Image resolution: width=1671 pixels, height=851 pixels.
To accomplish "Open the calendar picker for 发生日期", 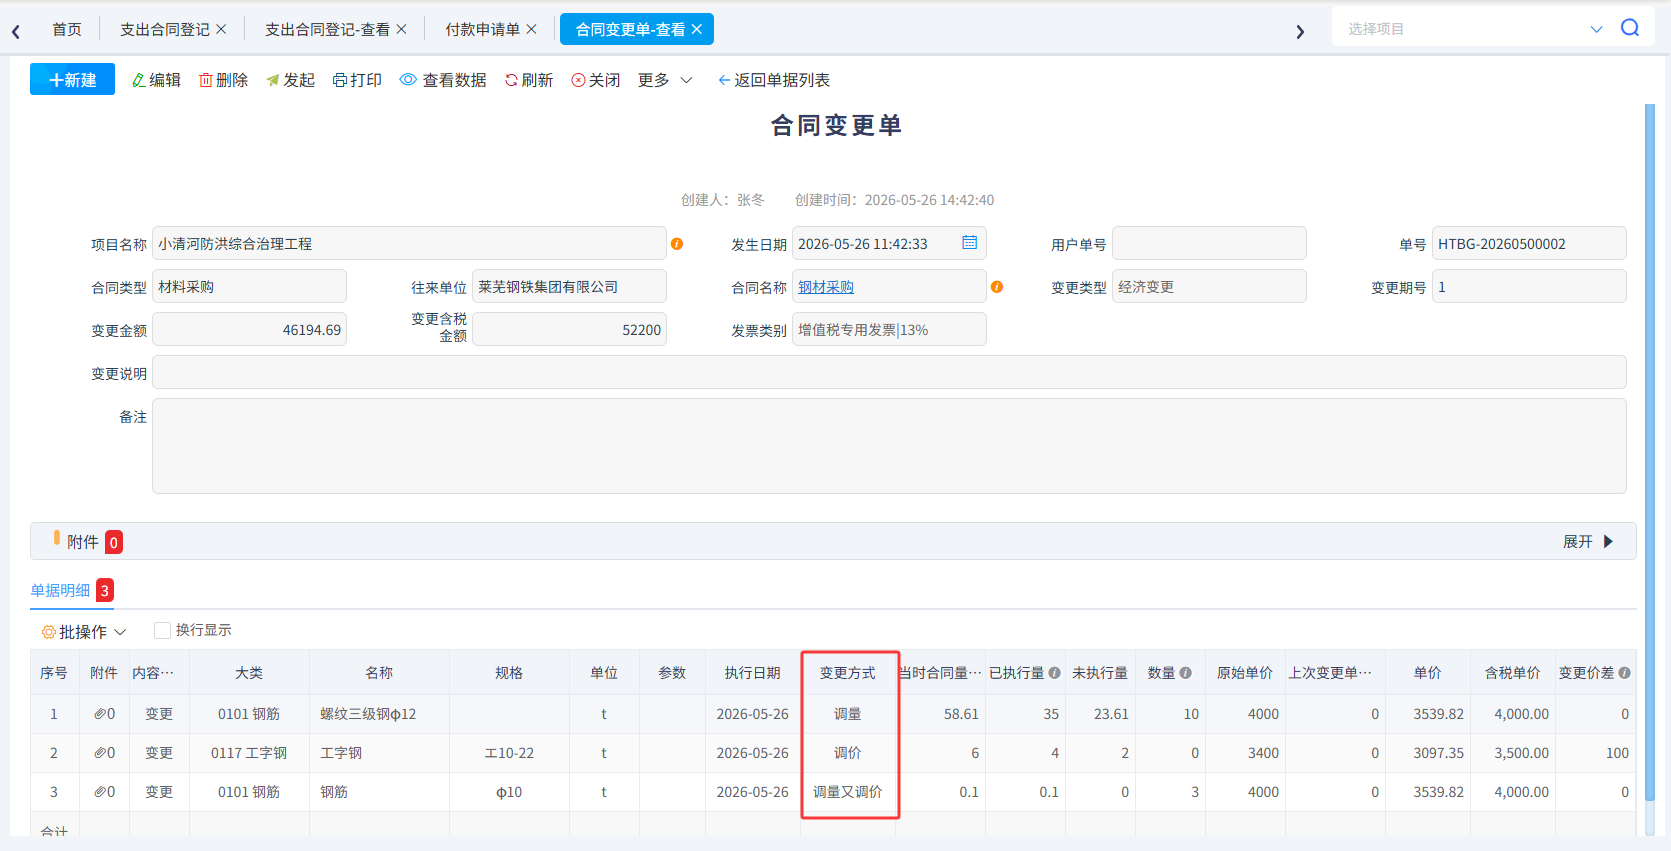I will (969, 243).
